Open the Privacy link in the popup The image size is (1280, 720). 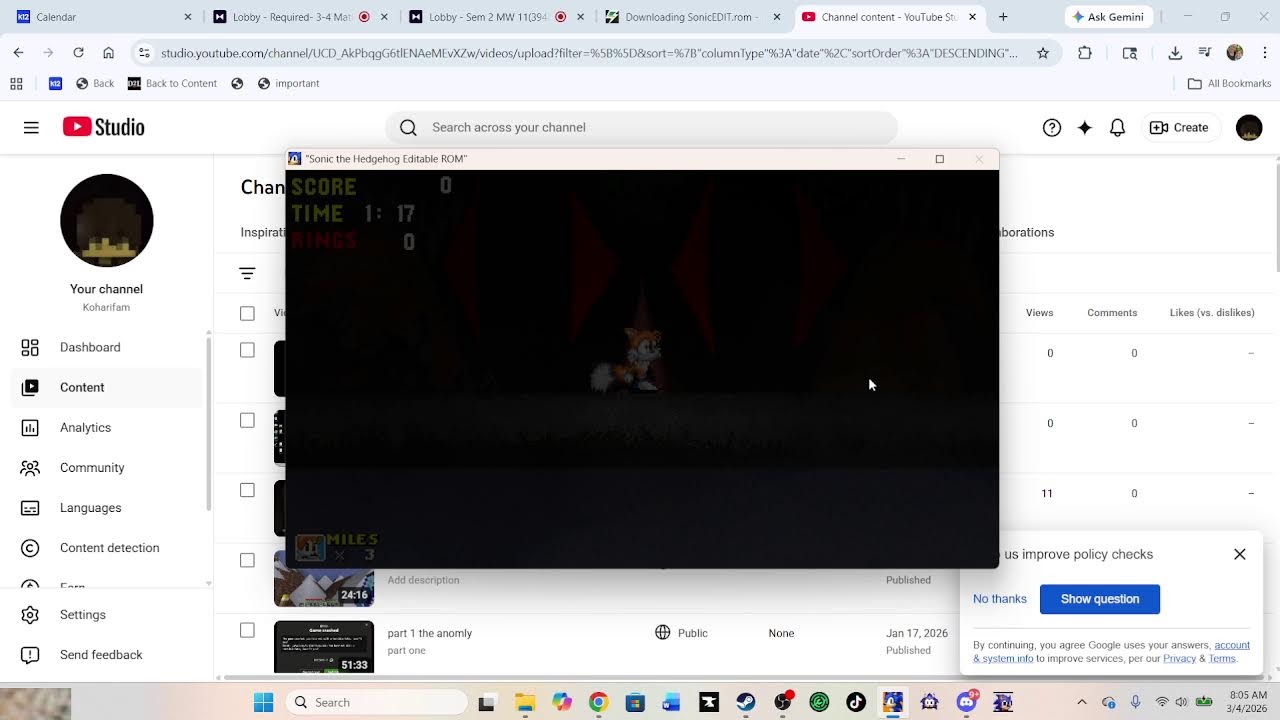coord(1179,658)
